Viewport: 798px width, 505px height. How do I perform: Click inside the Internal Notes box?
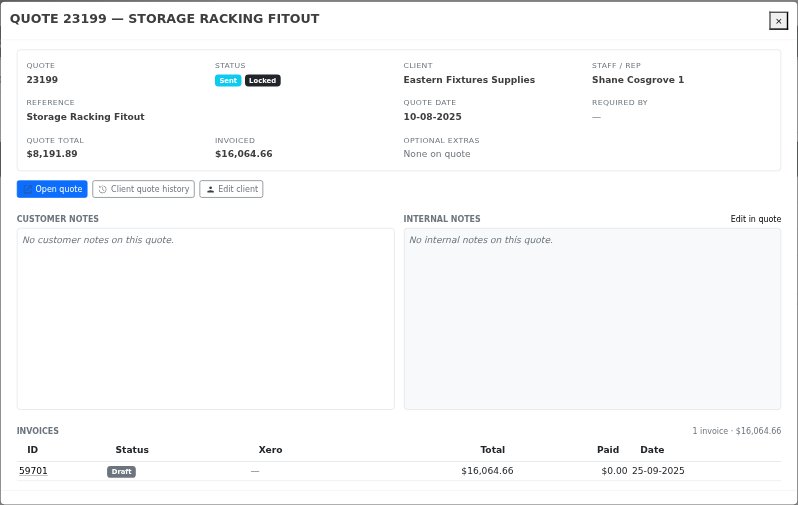(592, 319)
